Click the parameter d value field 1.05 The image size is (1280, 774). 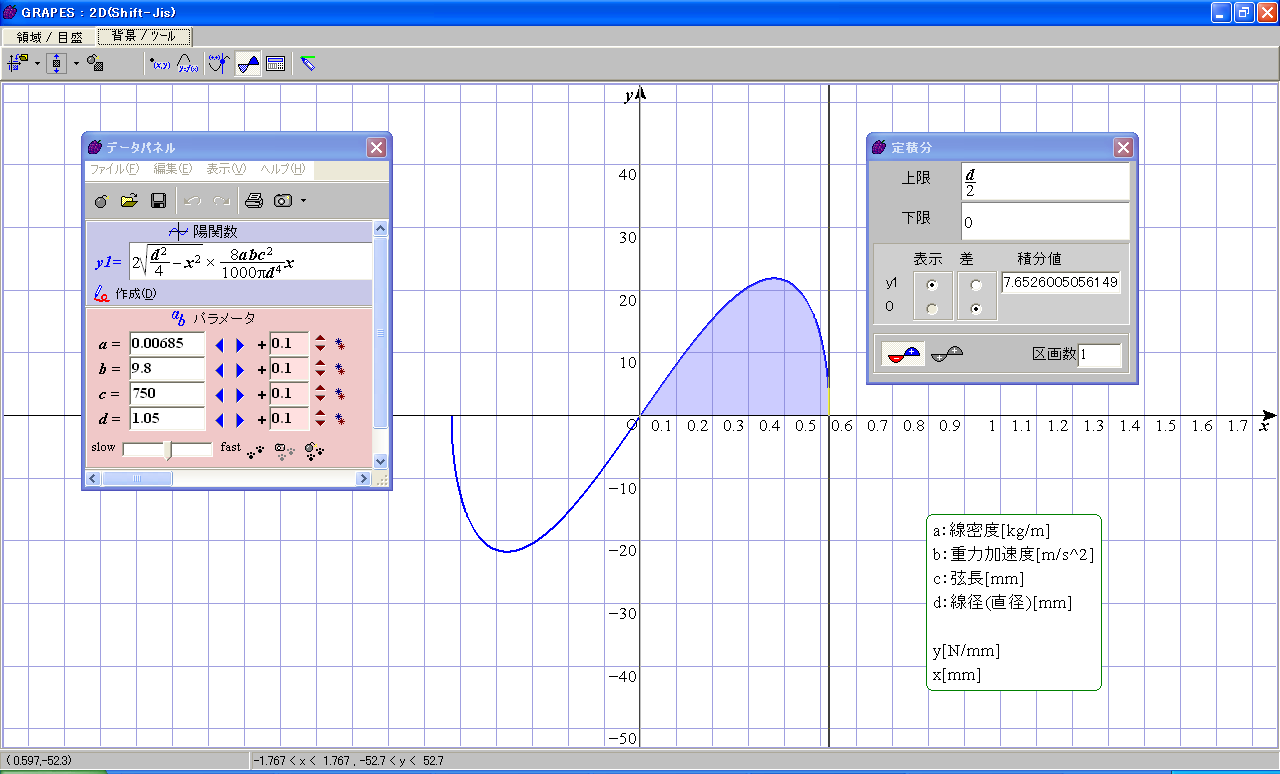click(167, 418)
